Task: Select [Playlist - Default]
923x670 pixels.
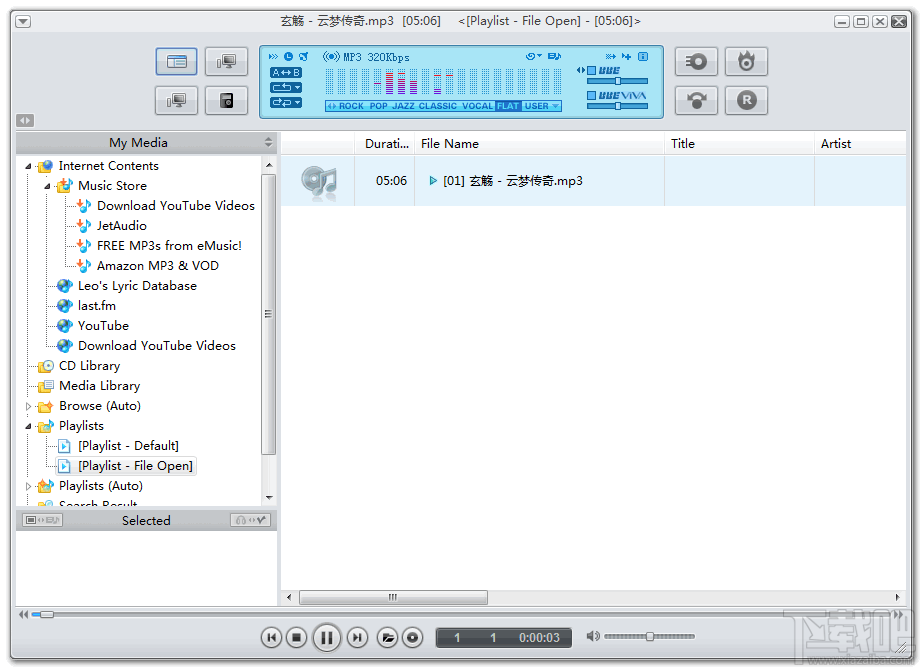Action: [128, 446]
